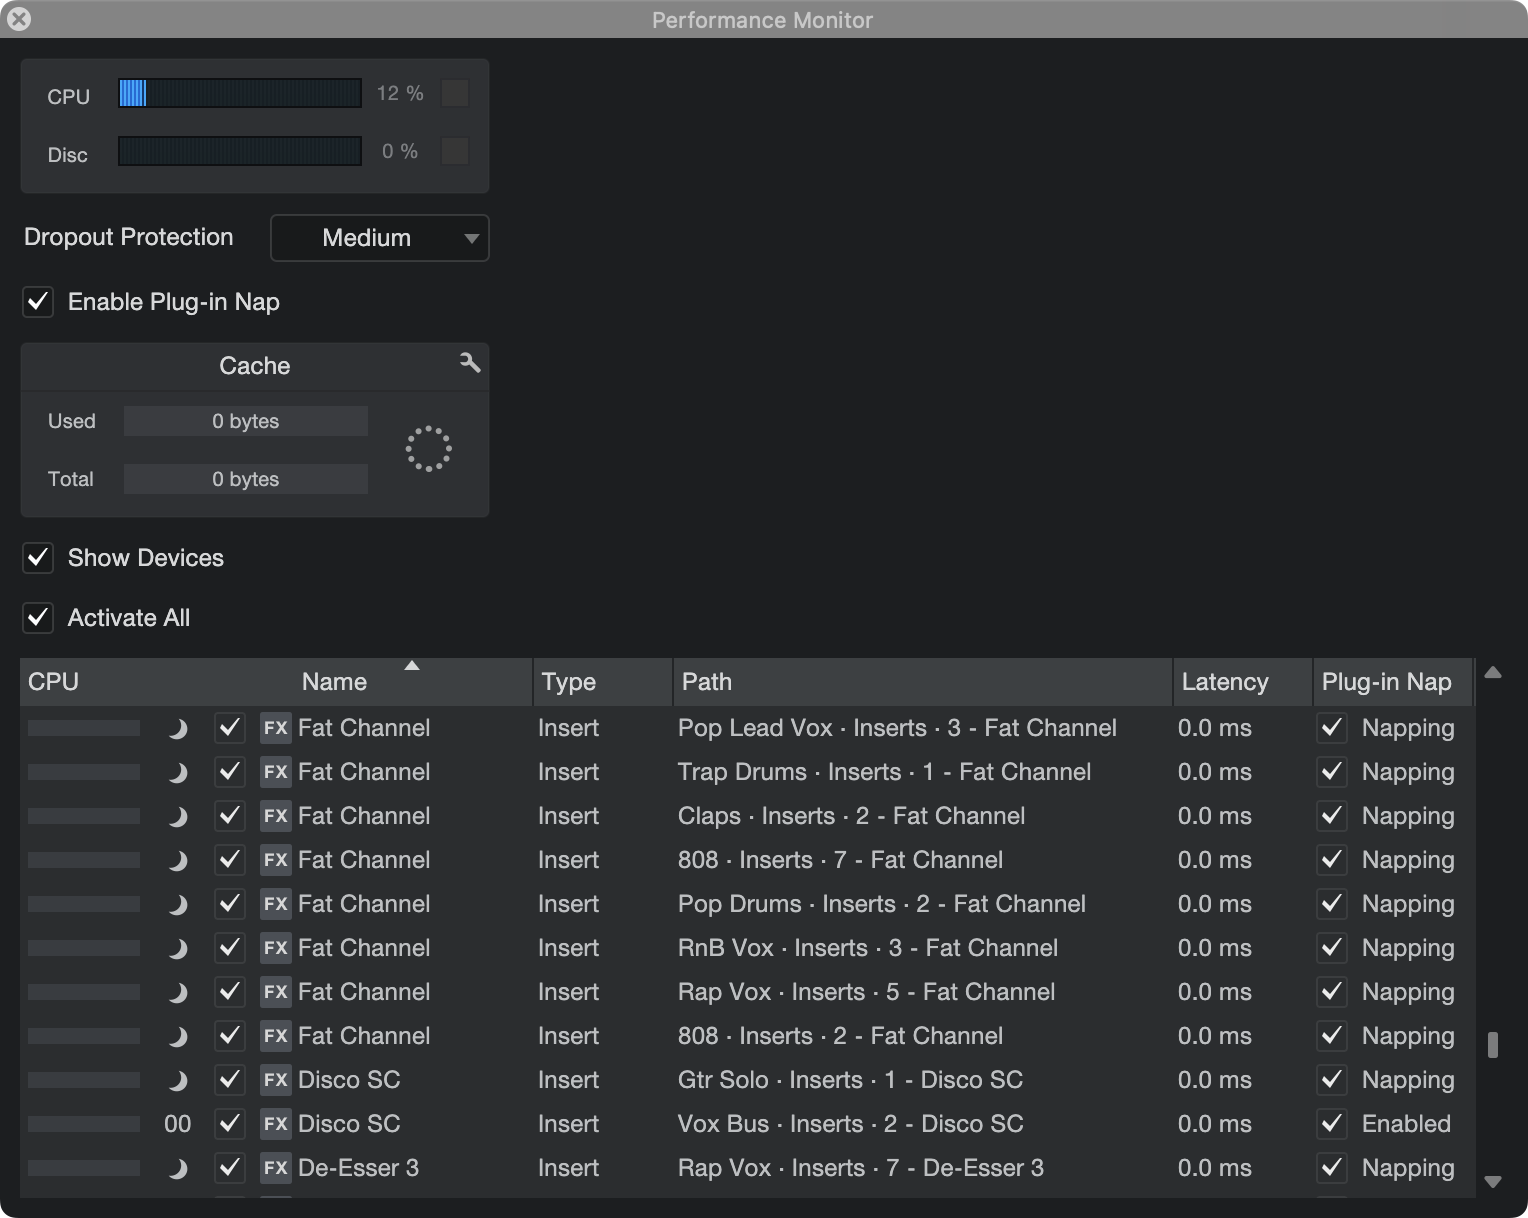Image resolution: width=1528 pixels, height=1218 pixels.
Task: Click the main CPU usage meter
Action: point(240,93)
